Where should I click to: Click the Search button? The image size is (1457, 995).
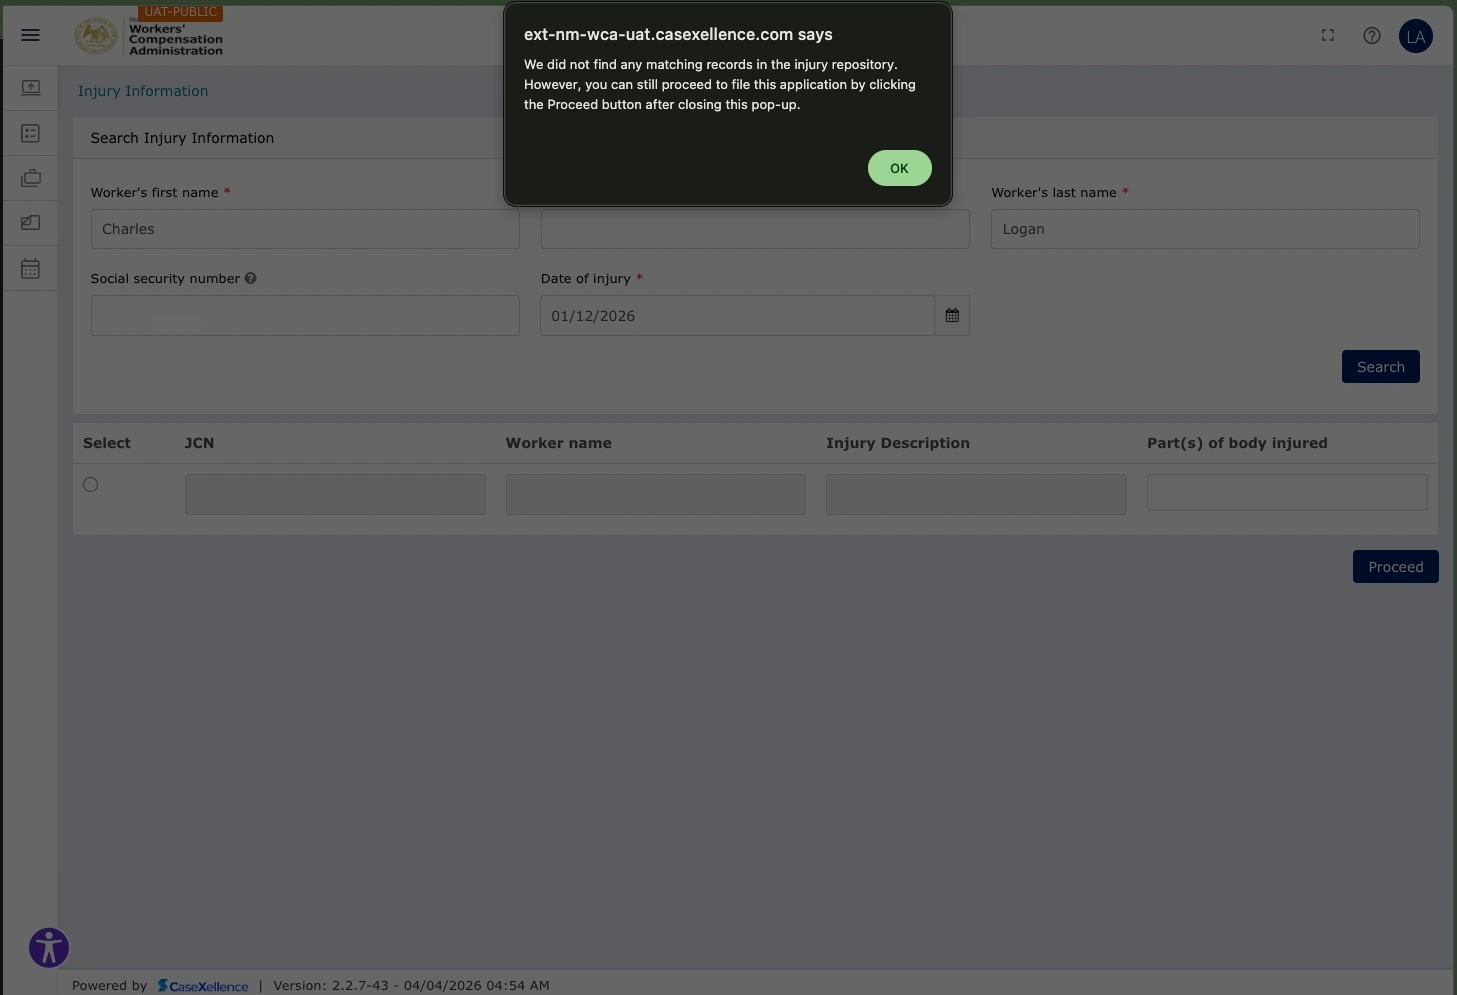pos(1380,367)
